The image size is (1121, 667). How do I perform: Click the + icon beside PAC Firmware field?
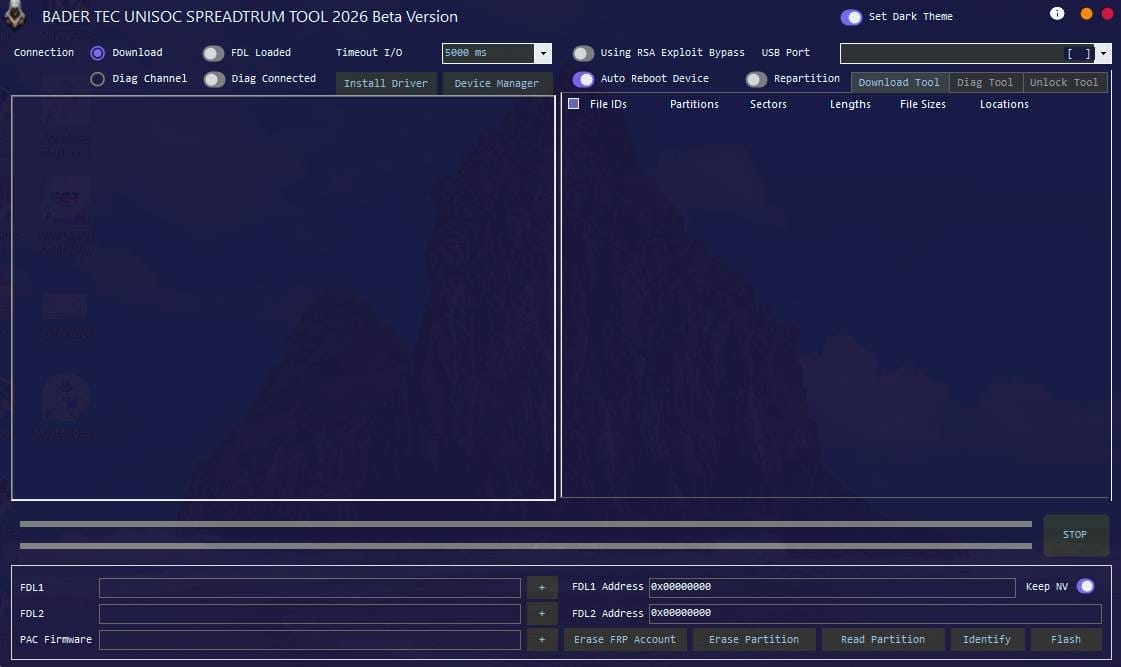[x=542, y=639]
